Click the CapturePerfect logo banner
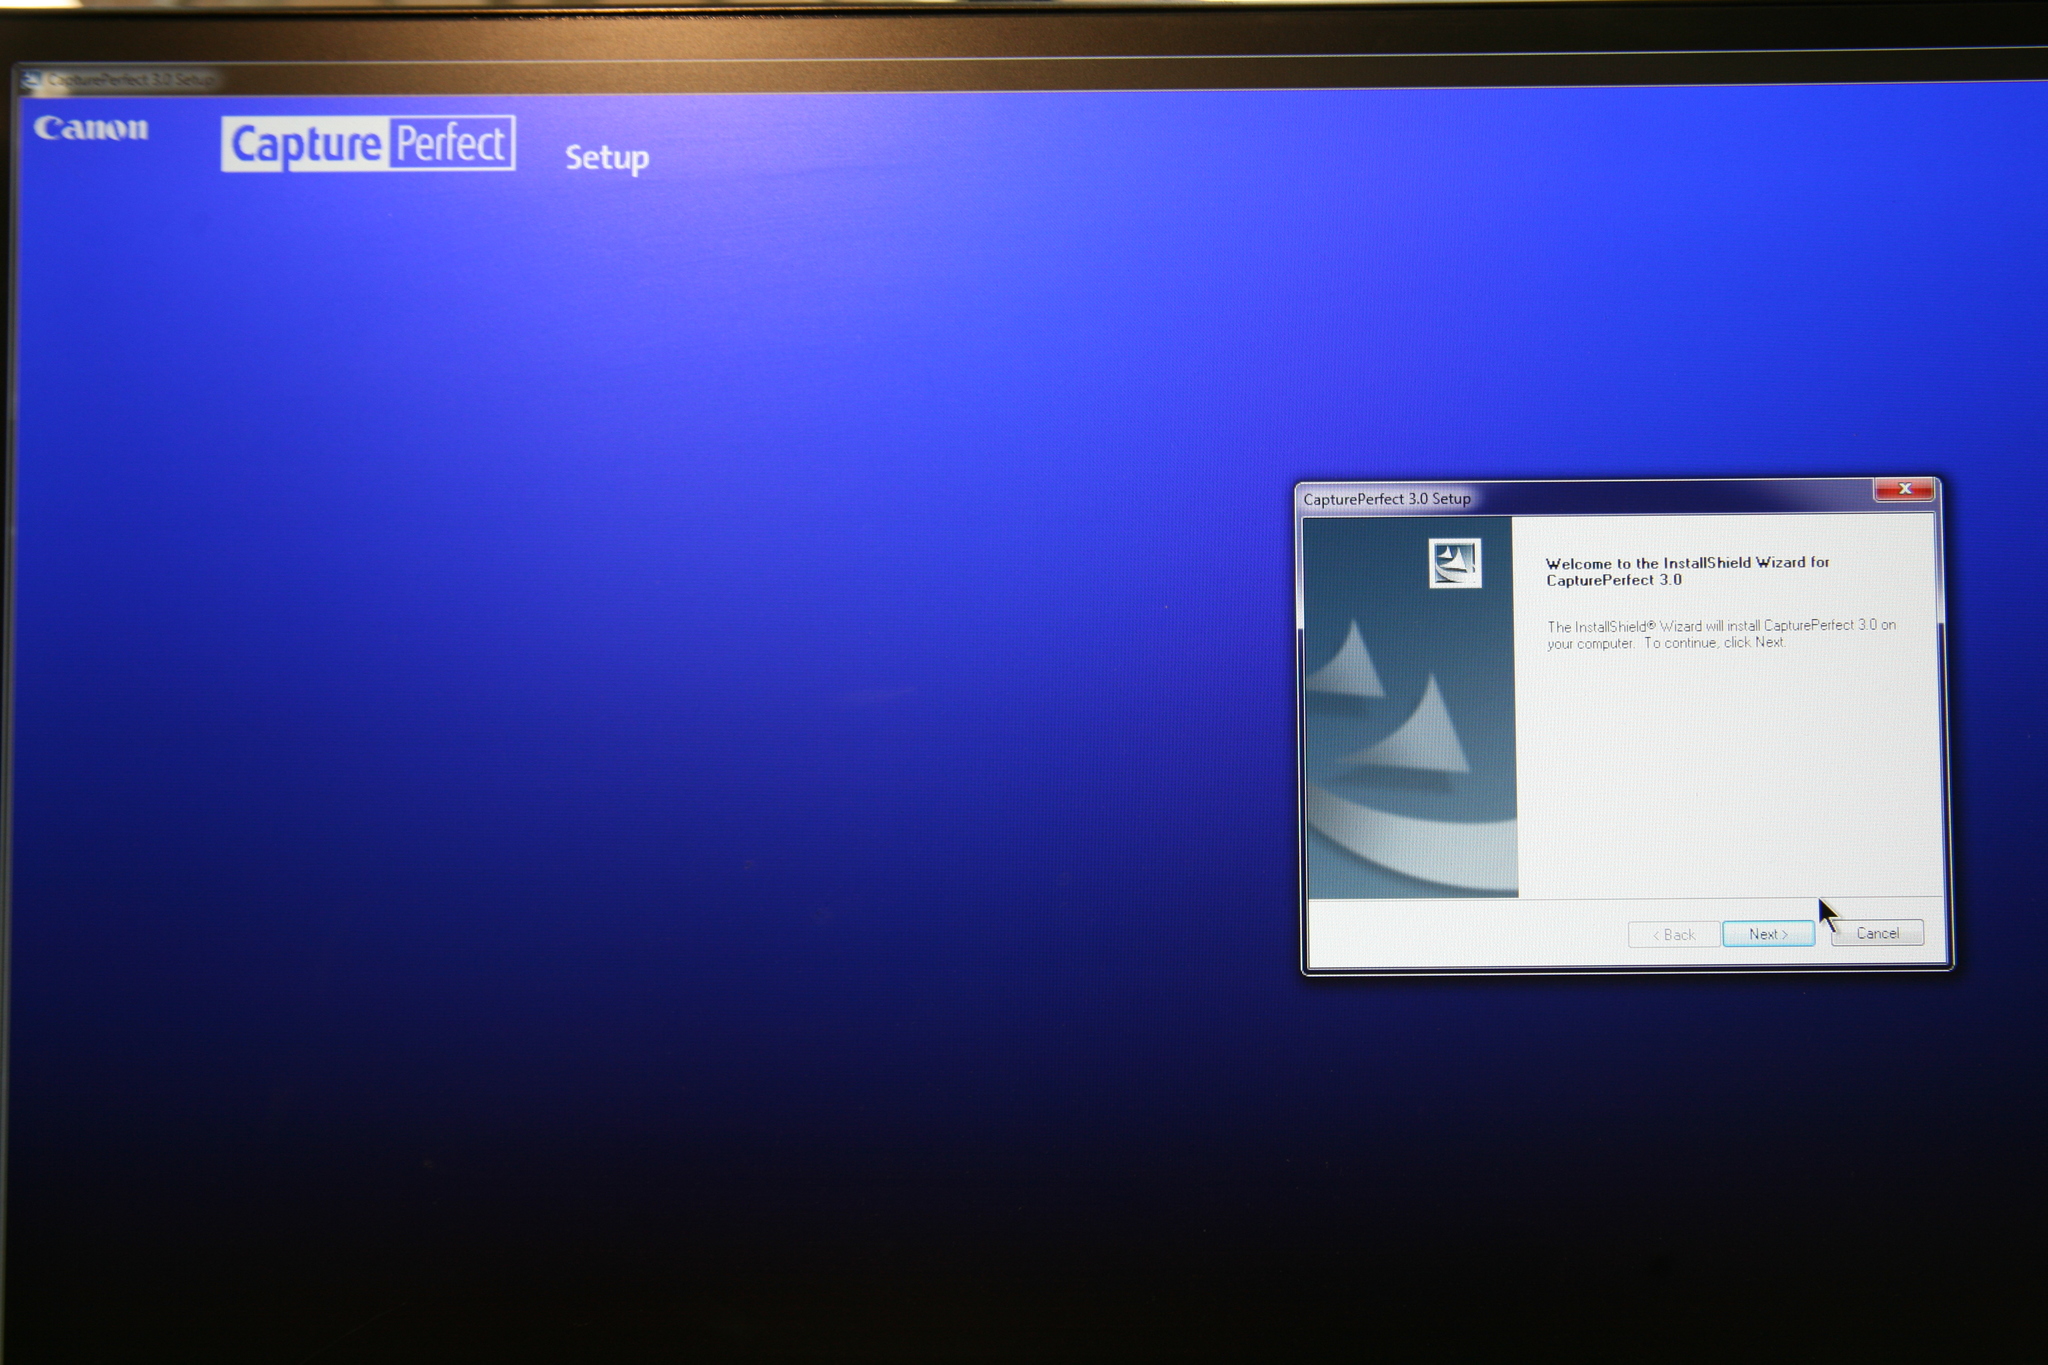The width and height of the screenshot is (2048, 1365). coord(368,144)
